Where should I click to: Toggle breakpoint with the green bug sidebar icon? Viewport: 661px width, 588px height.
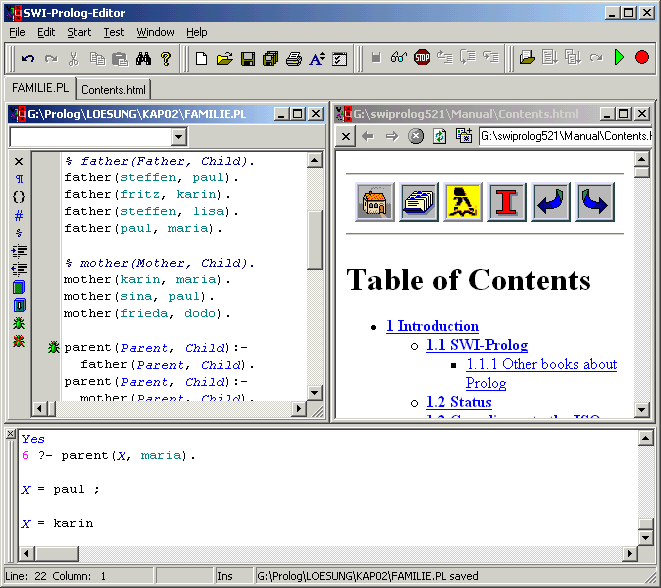(x=19, y=323)
